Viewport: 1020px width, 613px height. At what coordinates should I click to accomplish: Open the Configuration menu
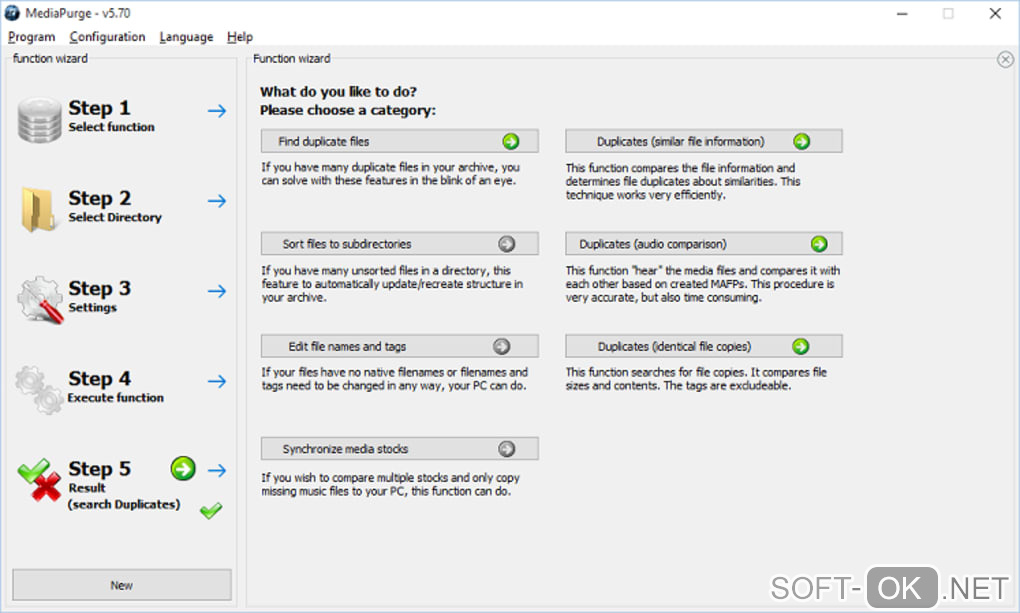click(107, 37)
